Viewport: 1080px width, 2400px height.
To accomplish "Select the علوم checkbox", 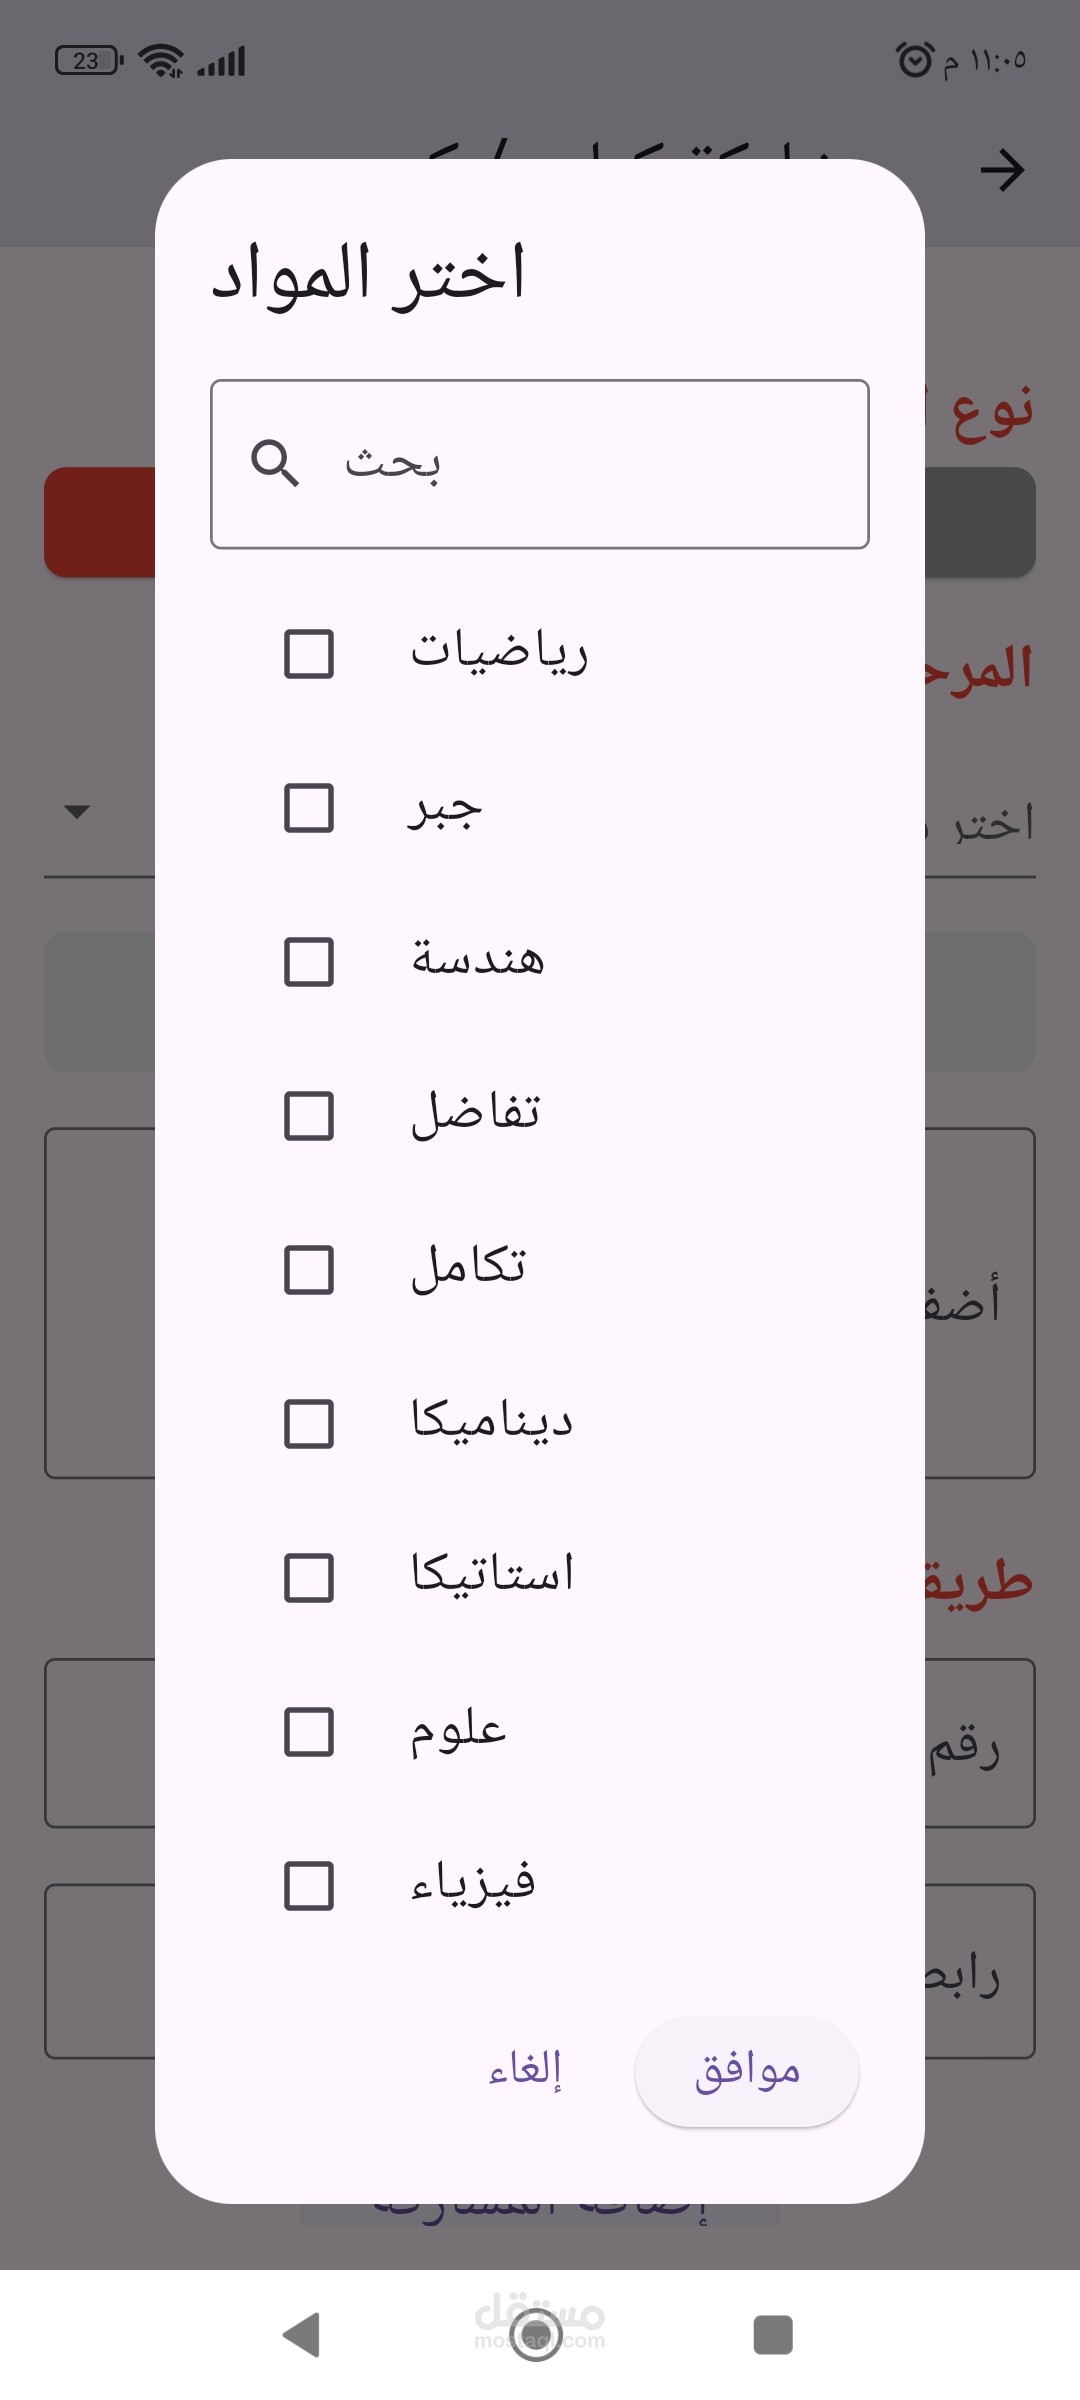I will [x=309, y=1732].
